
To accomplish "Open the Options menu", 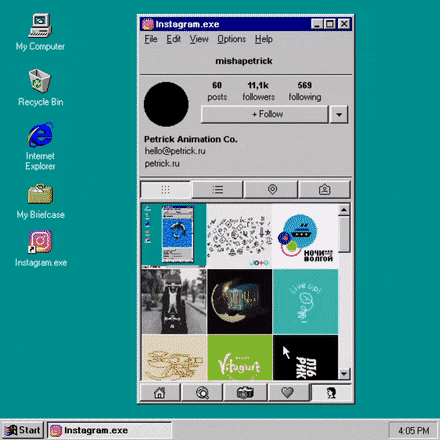I will coord(231,39).
